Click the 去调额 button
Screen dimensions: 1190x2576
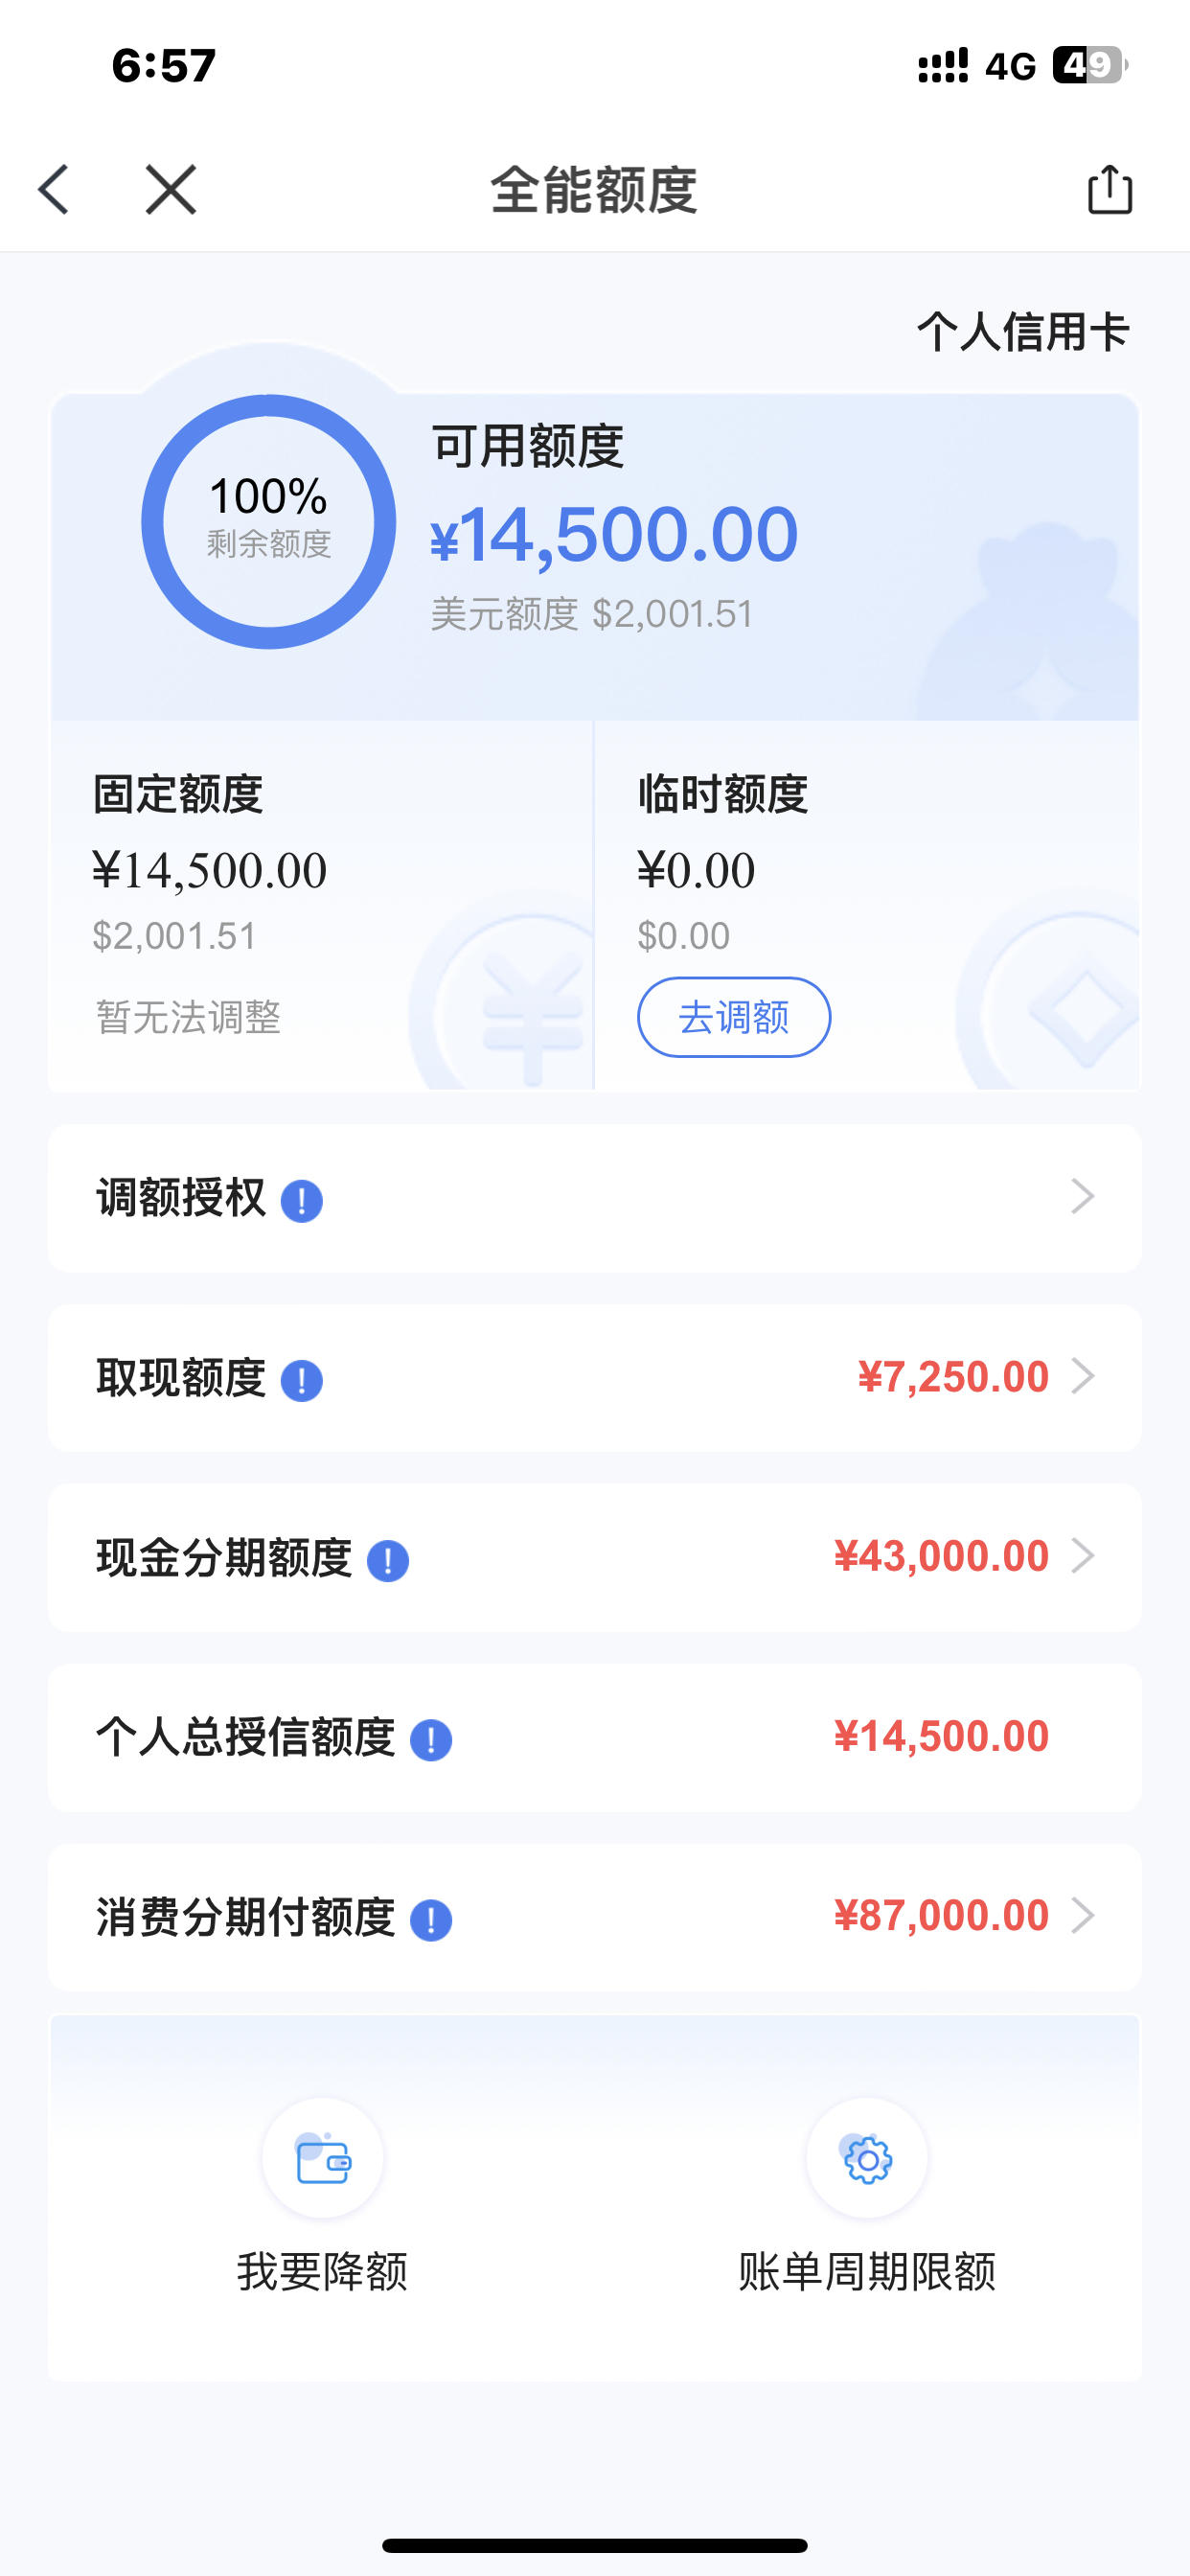pos(734,1017)
